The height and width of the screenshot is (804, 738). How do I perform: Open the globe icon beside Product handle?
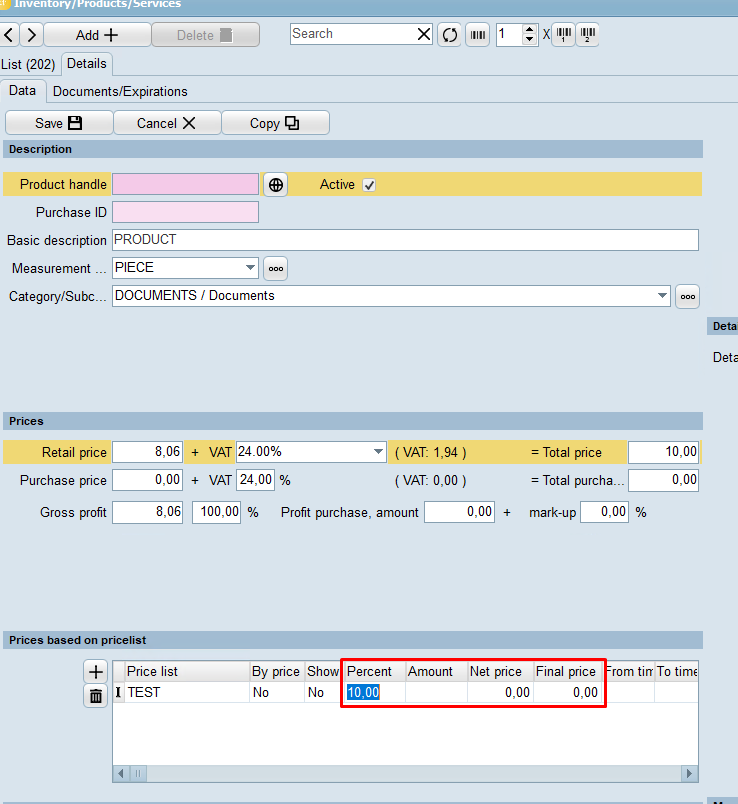point(275,185)
